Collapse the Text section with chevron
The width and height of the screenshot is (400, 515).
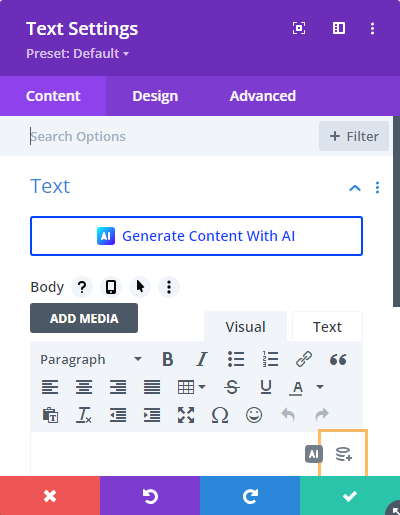click(x=355, y=188)
